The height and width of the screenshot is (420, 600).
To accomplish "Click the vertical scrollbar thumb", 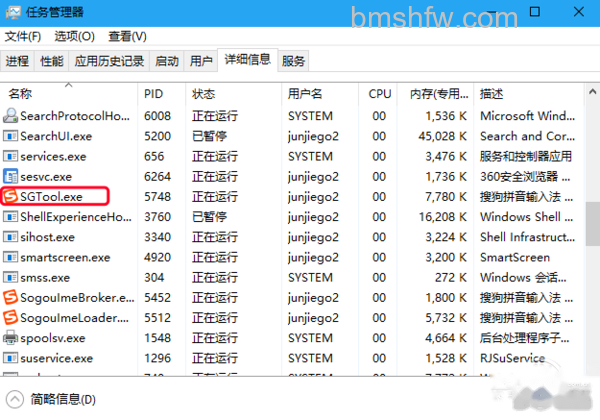I will click(x=593, y=224).
